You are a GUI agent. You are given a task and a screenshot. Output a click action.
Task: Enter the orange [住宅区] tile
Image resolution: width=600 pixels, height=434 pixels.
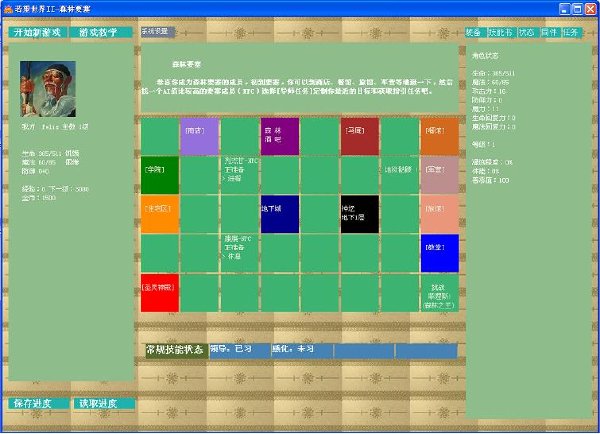pos(160,214)
